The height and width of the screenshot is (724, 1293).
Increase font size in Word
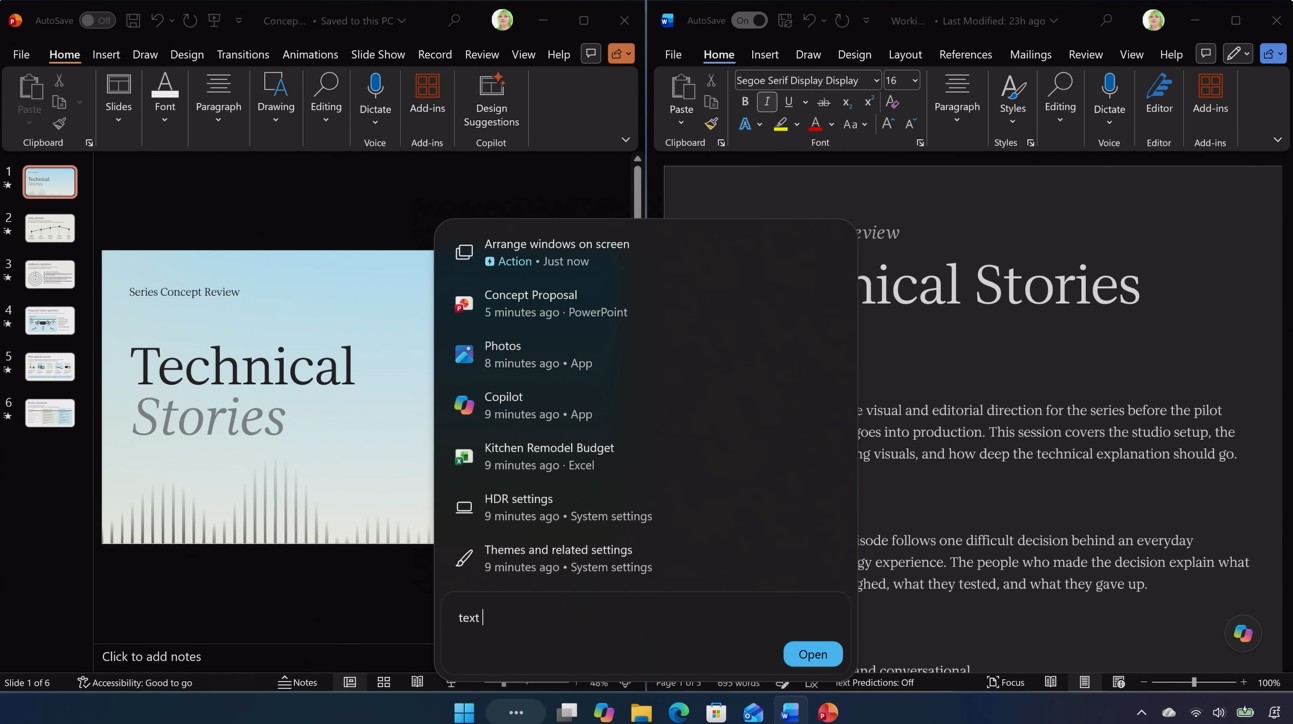pyautogui.click(x=887, y=124)
